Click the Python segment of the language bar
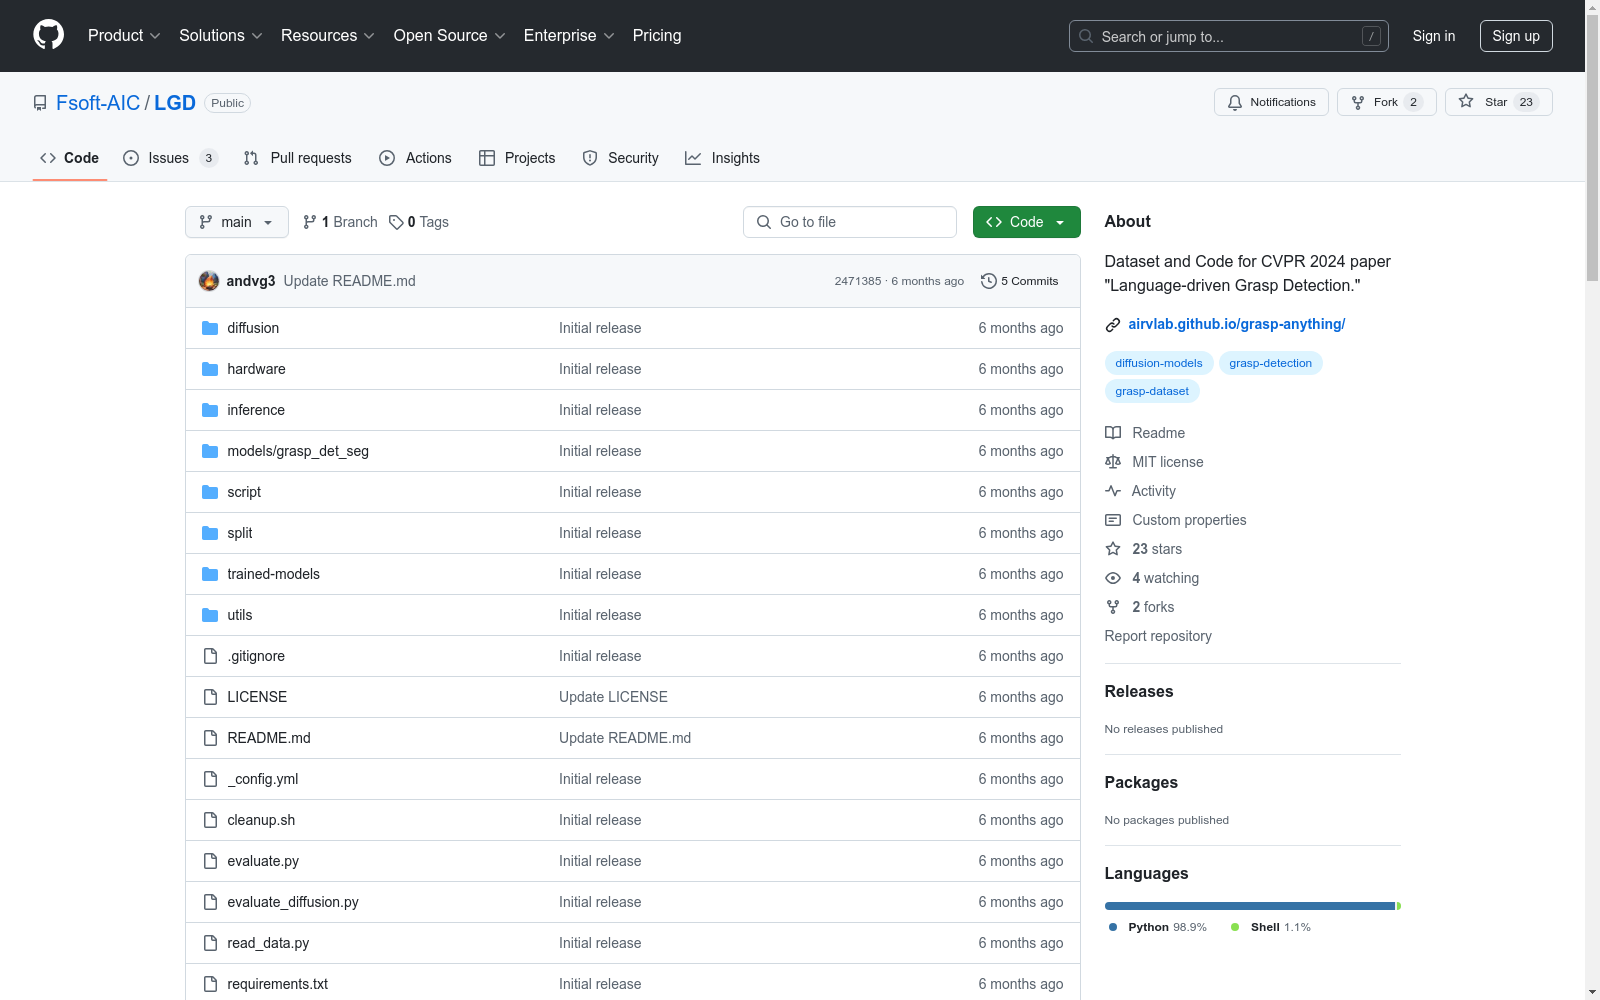The height and width of the screenshot is (1000, 1600). pos(1250,906)
